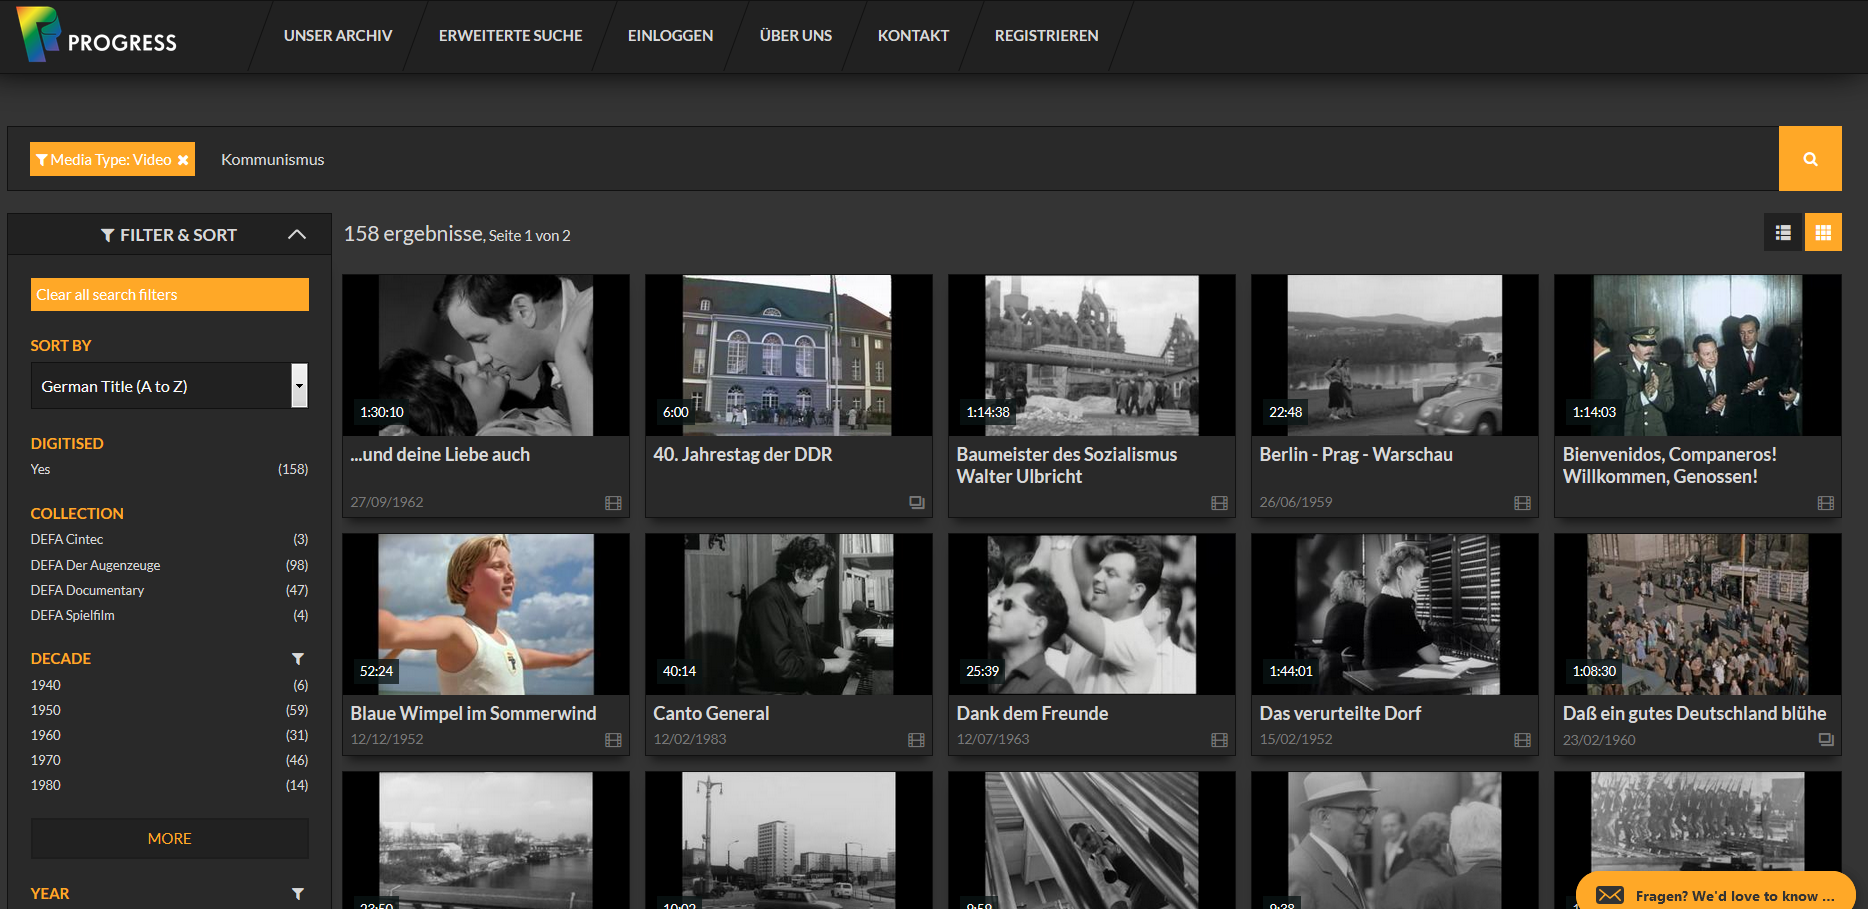Click film icon on Bienvenidos, Companeros! card
Viewport: 1868px width, 909px height.
click(1825, 503)
